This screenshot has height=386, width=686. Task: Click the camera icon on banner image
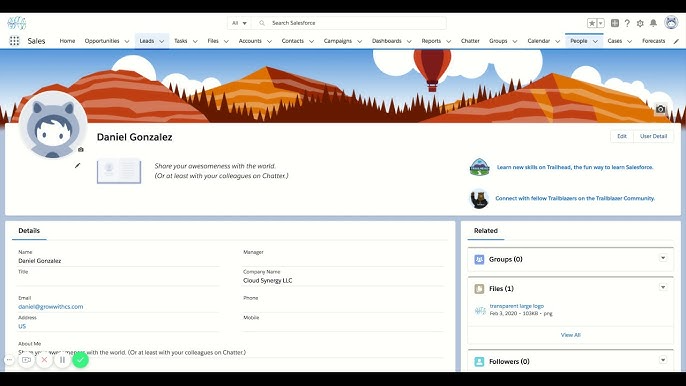click(661, 109)
